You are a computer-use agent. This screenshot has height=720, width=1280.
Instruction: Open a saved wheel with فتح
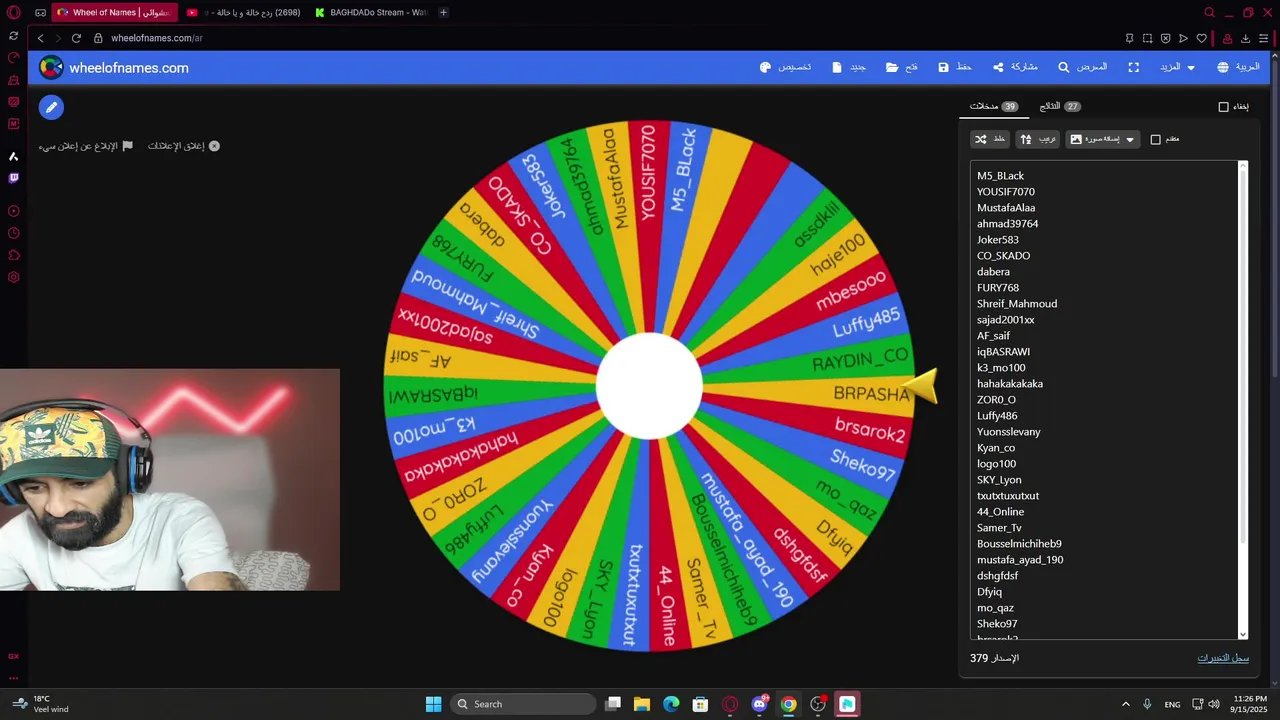click(x=902, y=67)
